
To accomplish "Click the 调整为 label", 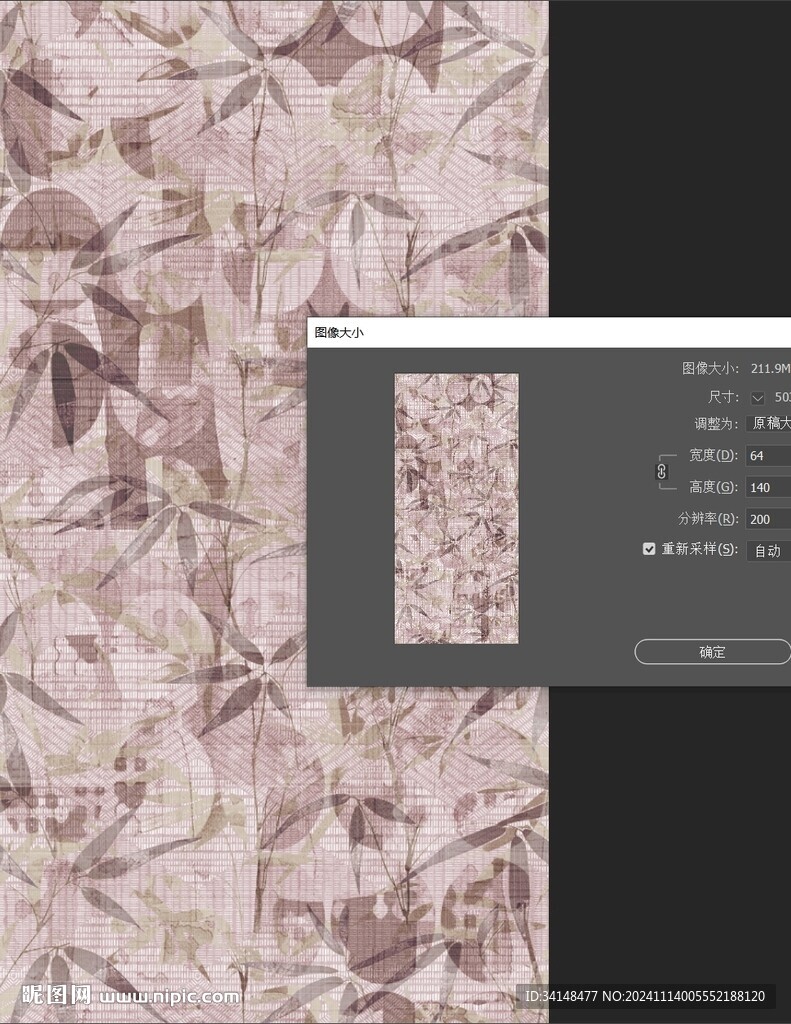I will 716,424.
